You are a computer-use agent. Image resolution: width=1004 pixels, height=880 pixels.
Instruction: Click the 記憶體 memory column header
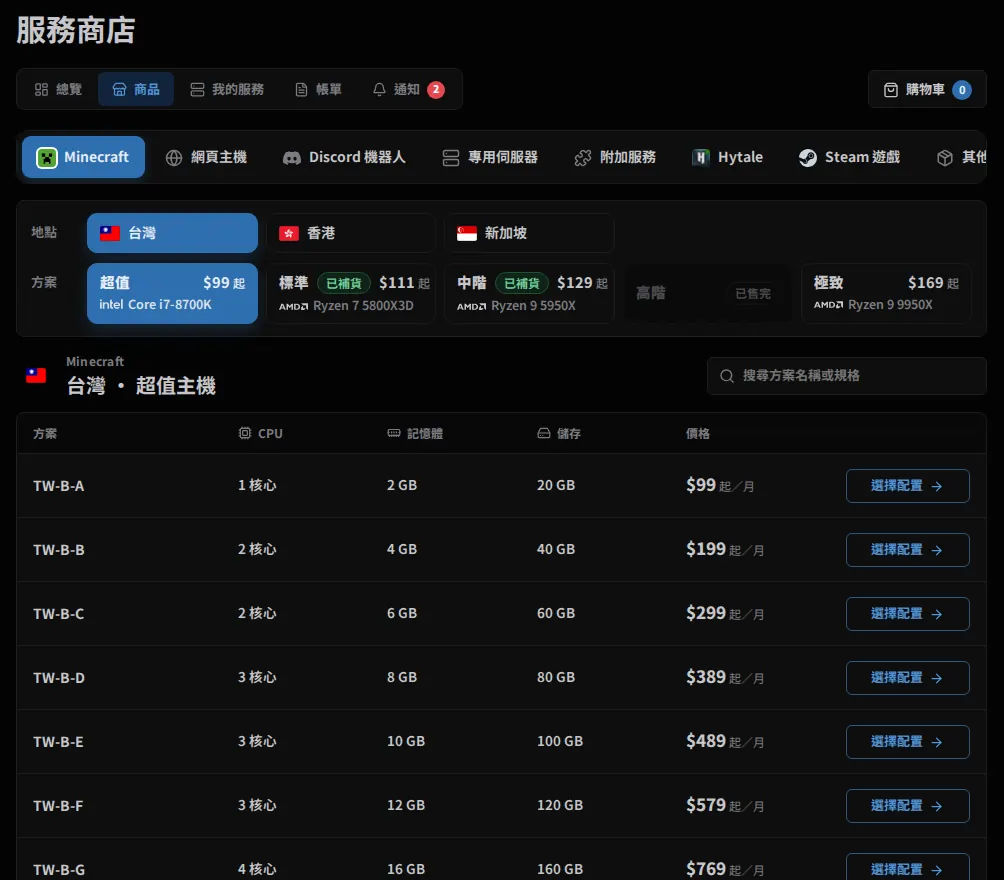tap(415, 434)
